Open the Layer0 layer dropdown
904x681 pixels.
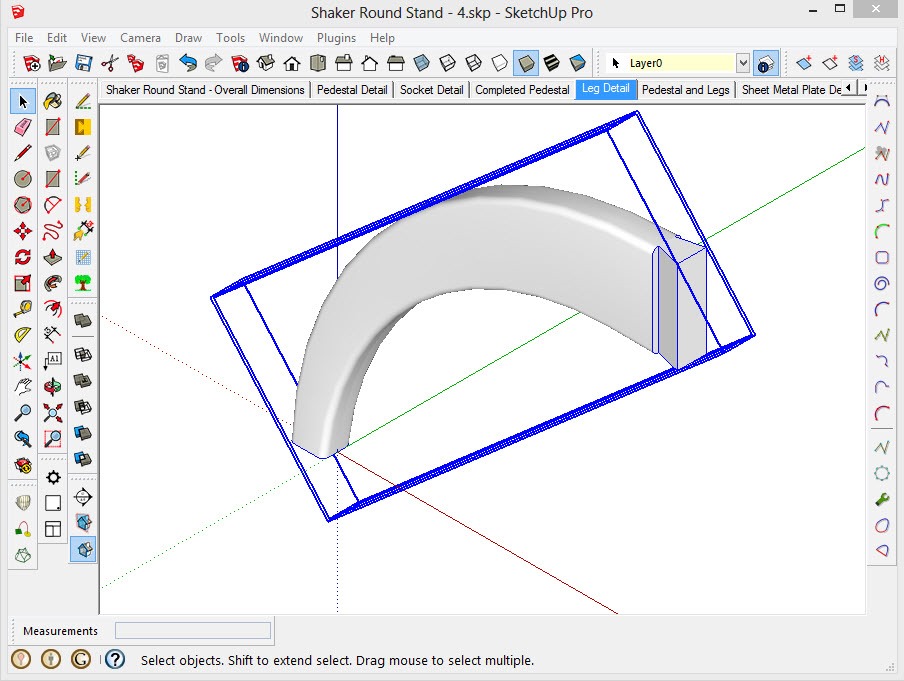click(x=743, y=62)
